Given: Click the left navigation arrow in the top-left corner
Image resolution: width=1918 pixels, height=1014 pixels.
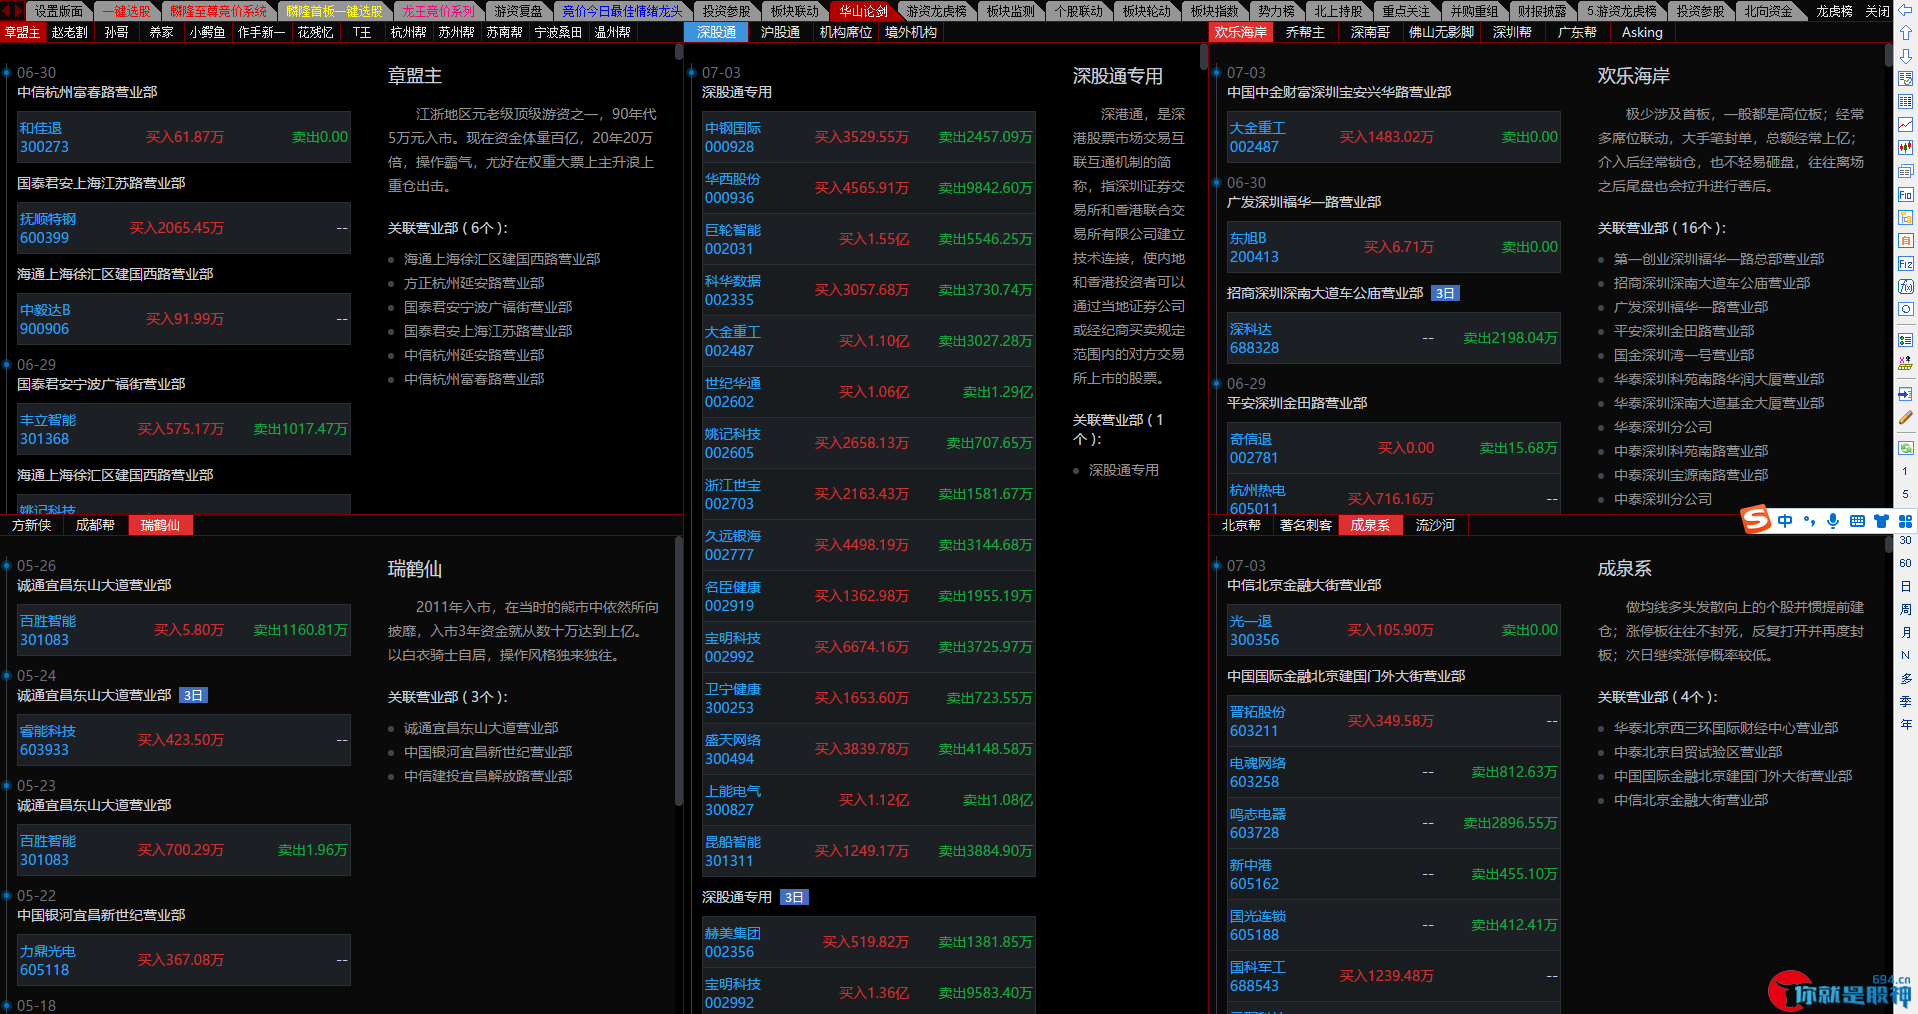Looking at the screenshot, I should pyautogui.click(x=5, y=11).
